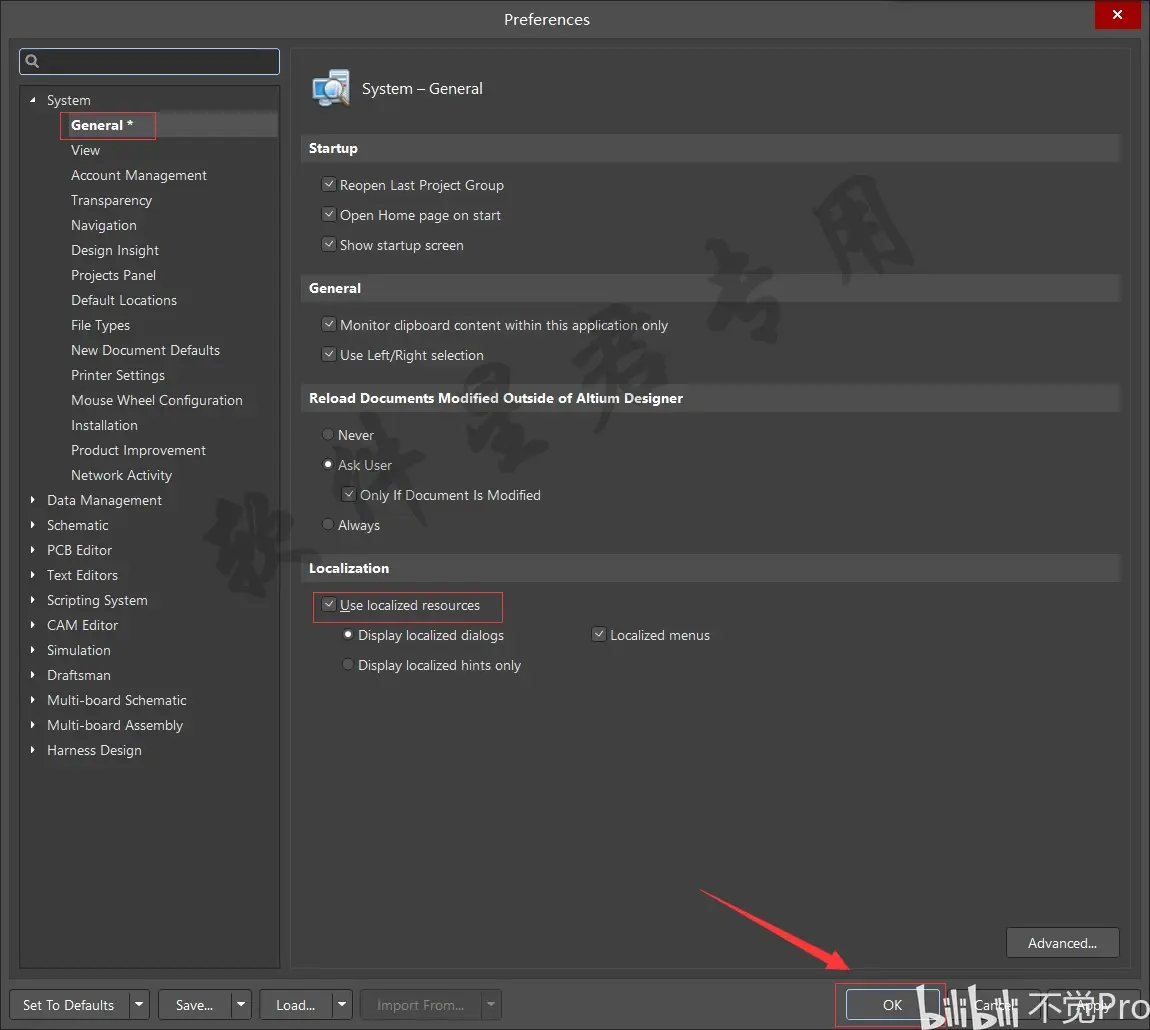Open Network Activity page

pos(121,474)
